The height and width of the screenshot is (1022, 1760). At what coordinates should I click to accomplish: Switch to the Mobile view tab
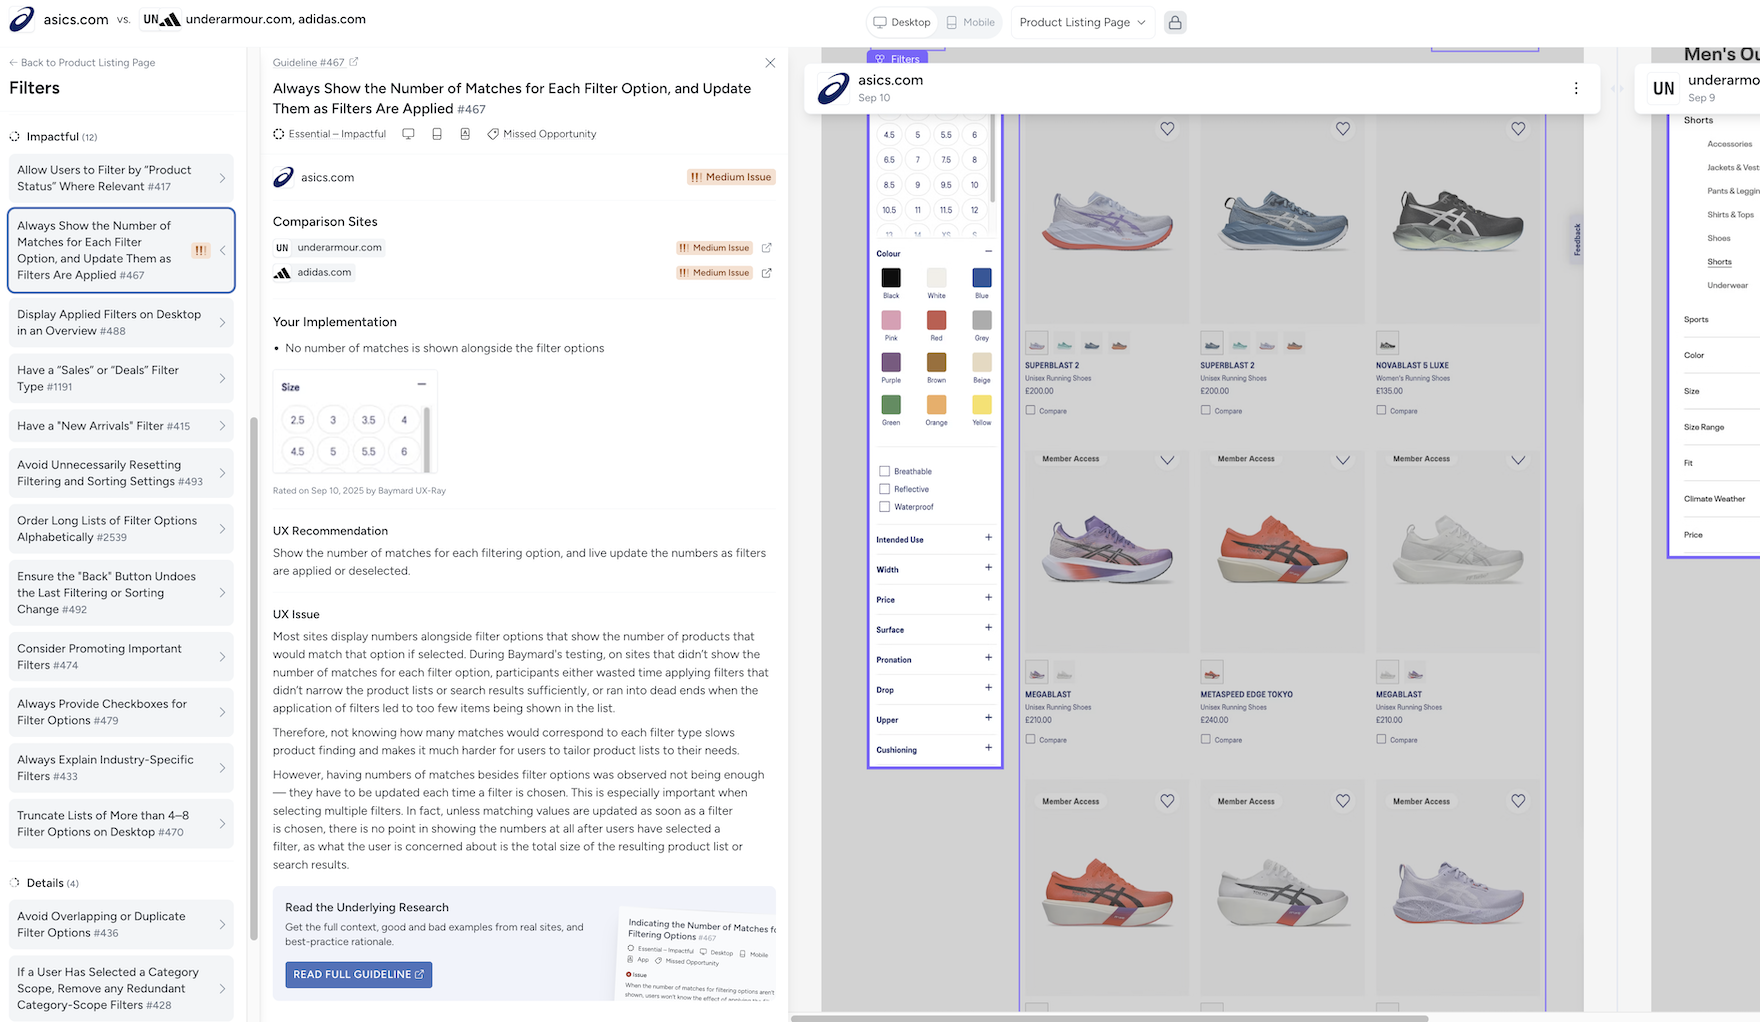click(970, 22)
